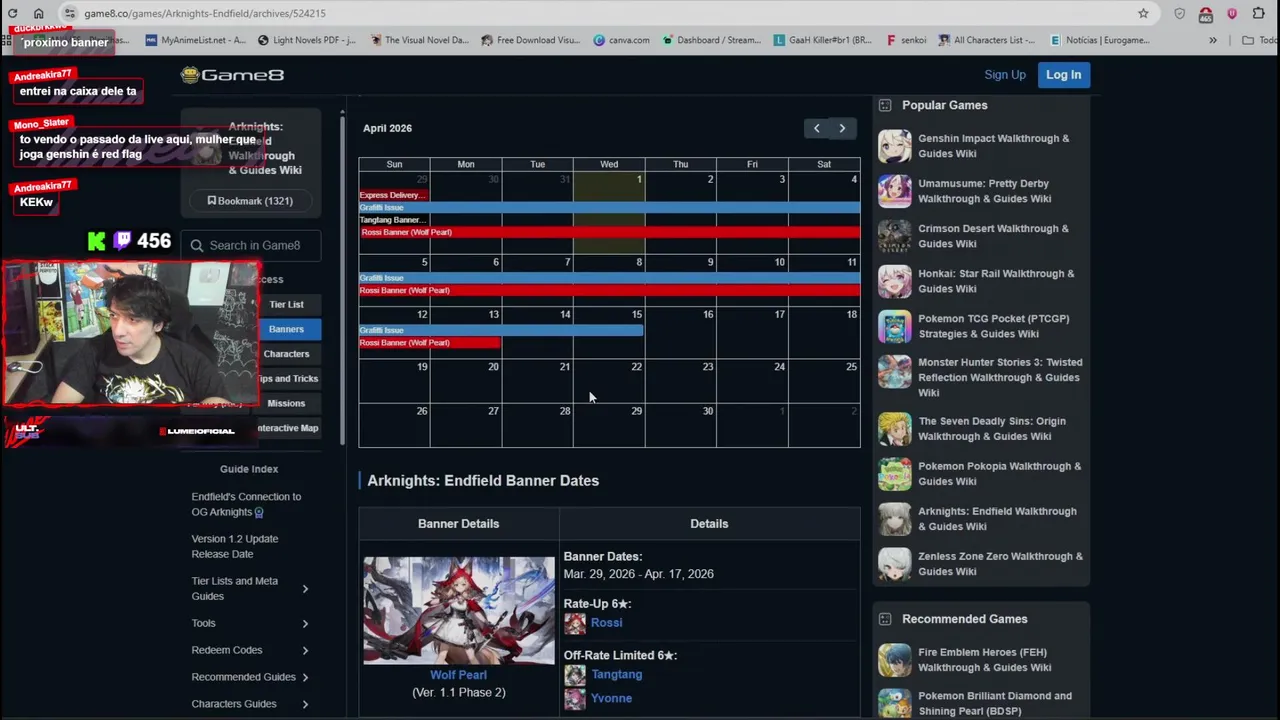The width and height of the screenshot is (1280, 720).
Task: Show more bookmarks with the double chevron
Action: click(x=1213, y=40)
